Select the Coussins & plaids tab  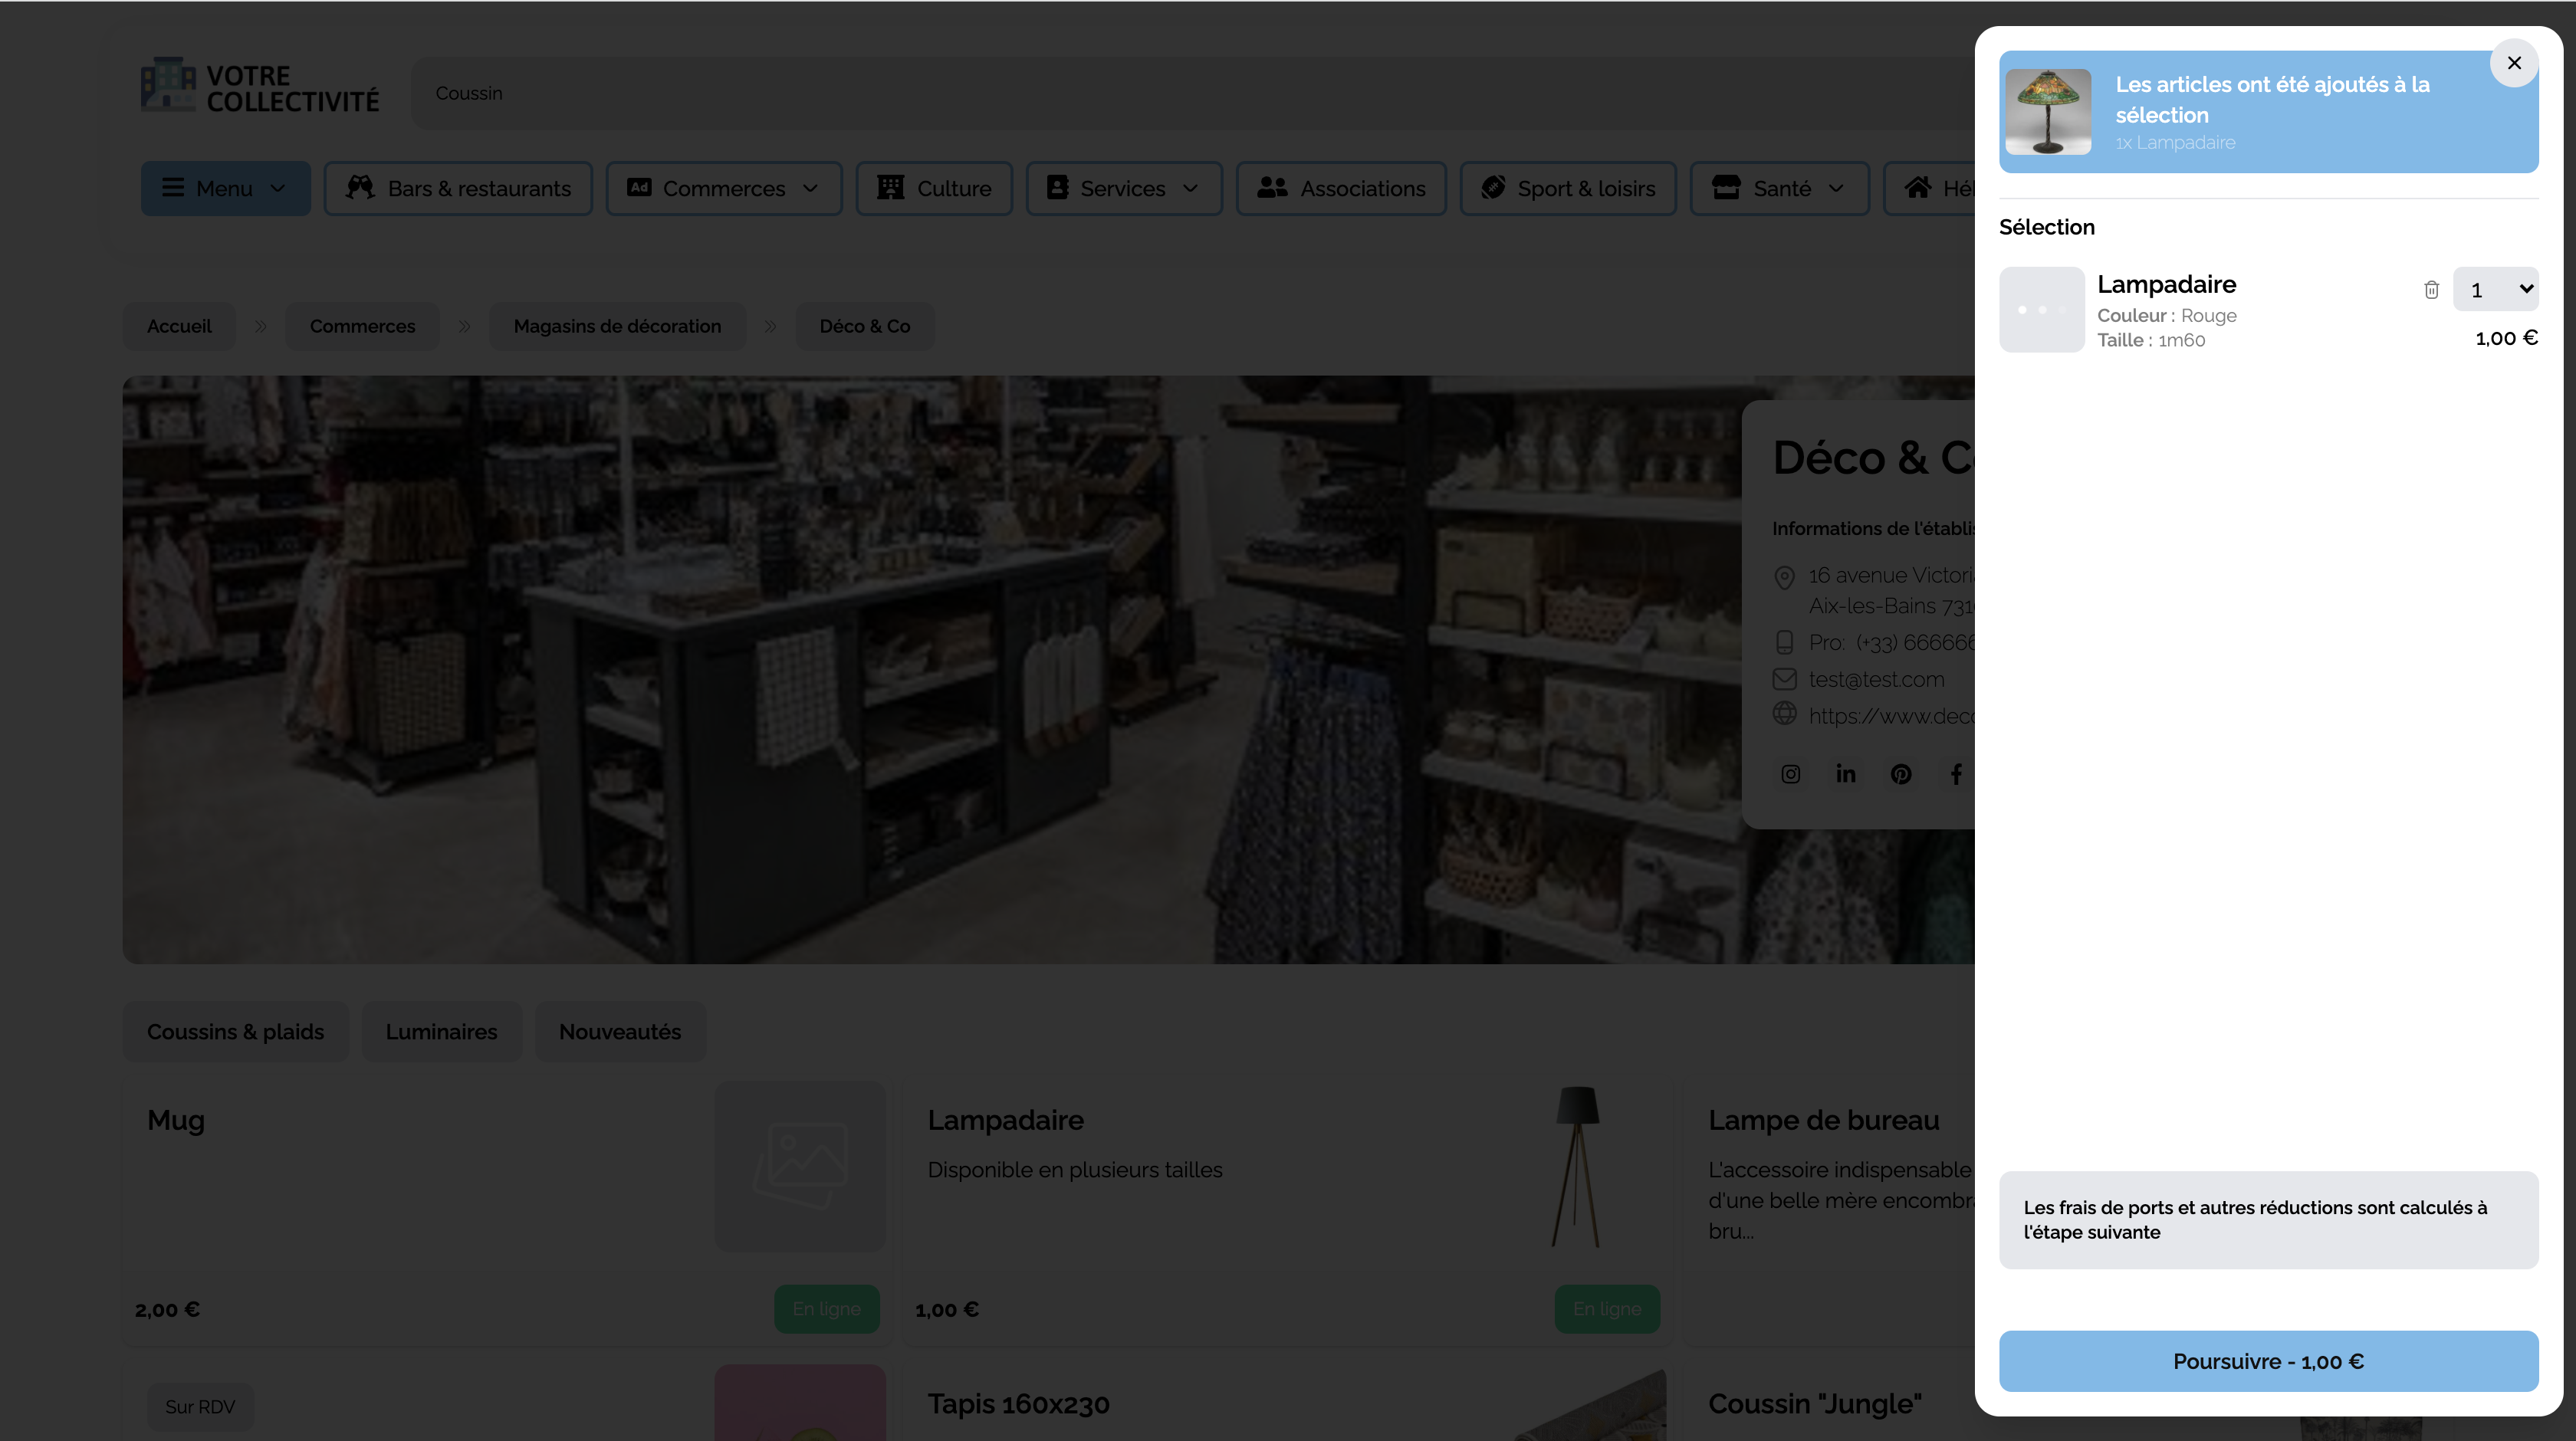click(236, 1031)
